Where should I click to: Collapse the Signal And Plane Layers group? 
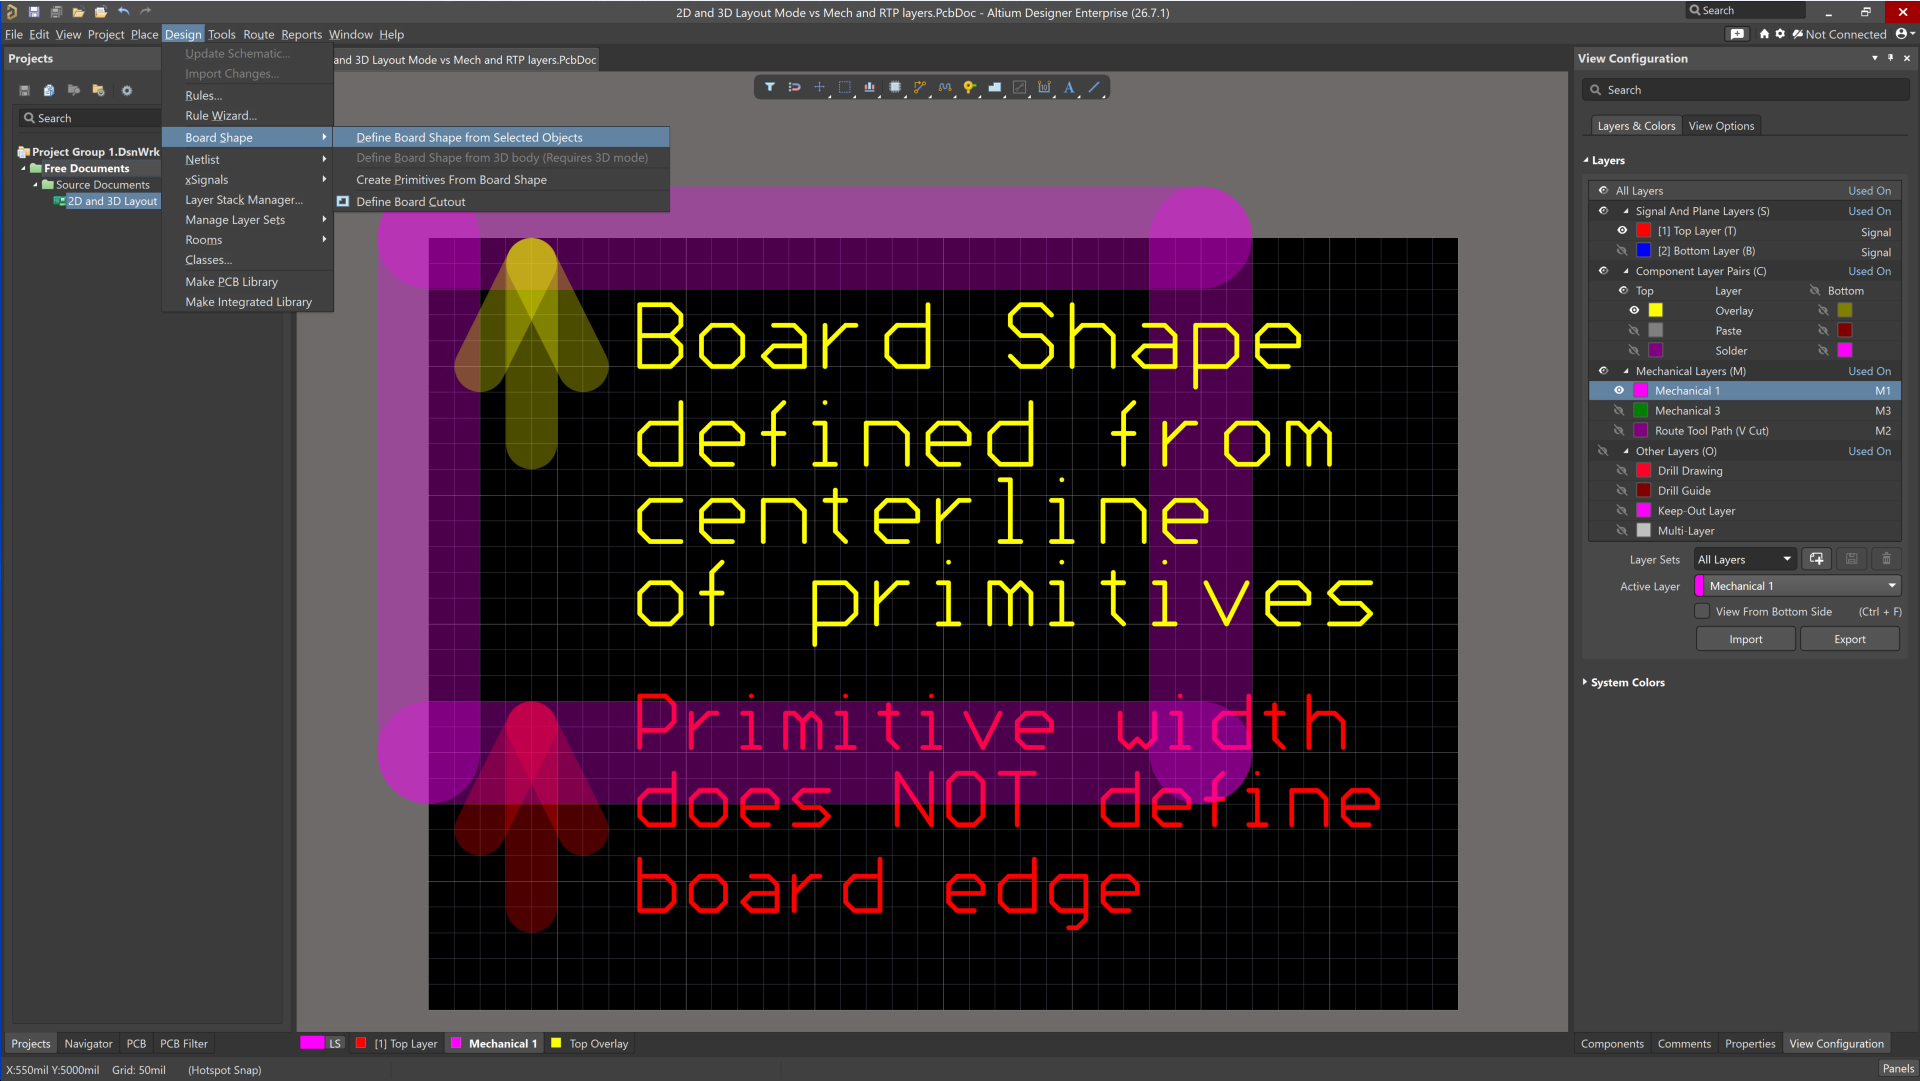(1626, 211)
